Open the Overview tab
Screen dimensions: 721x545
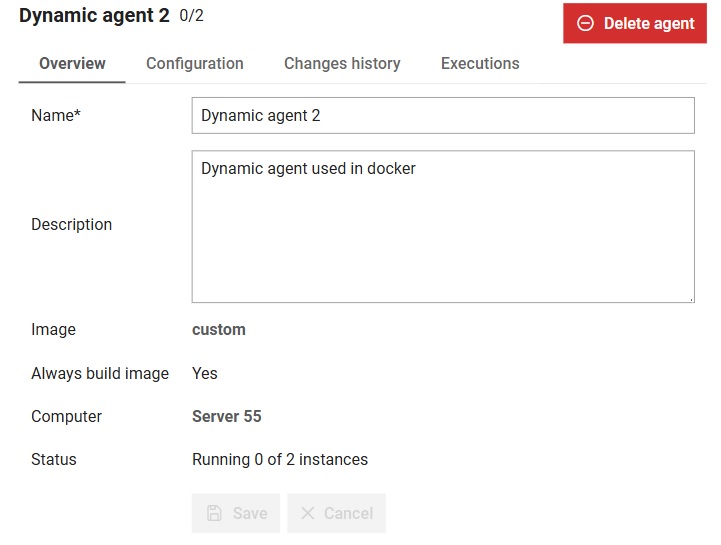(x=72, y=63)
